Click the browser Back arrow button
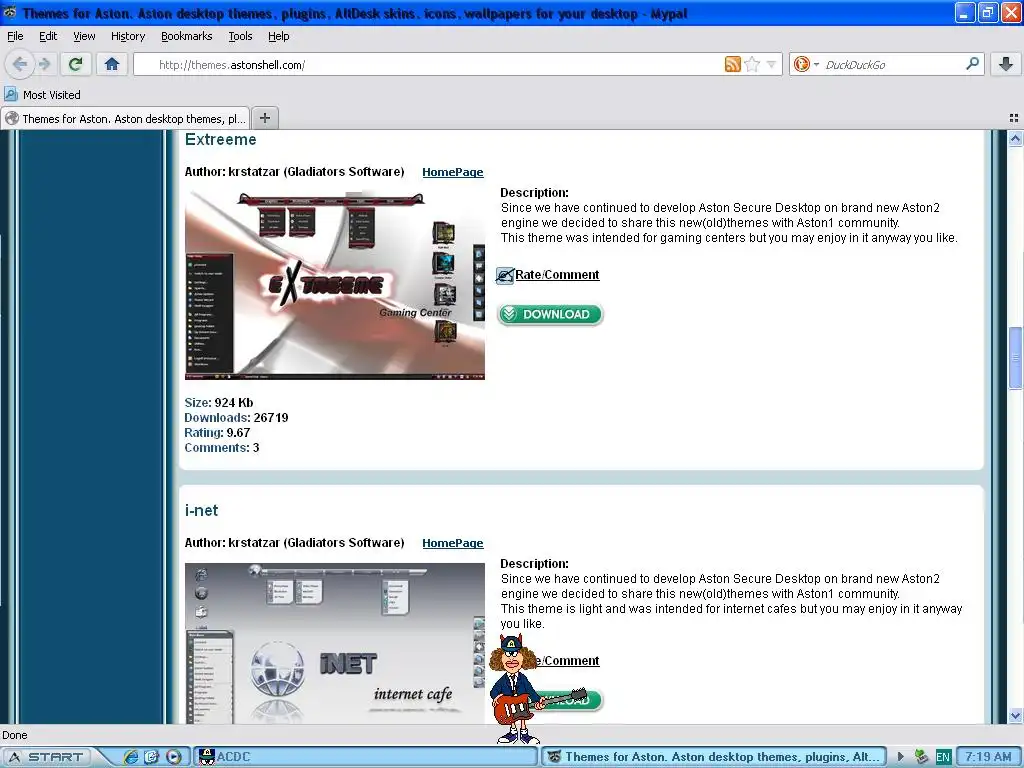The image size is (1024, 768). pyautogui.click(x=20, y=64)
